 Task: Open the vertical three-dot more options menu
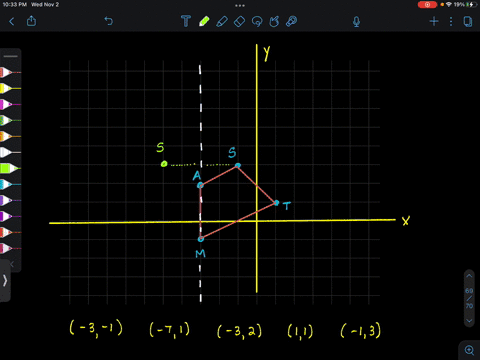451,22
